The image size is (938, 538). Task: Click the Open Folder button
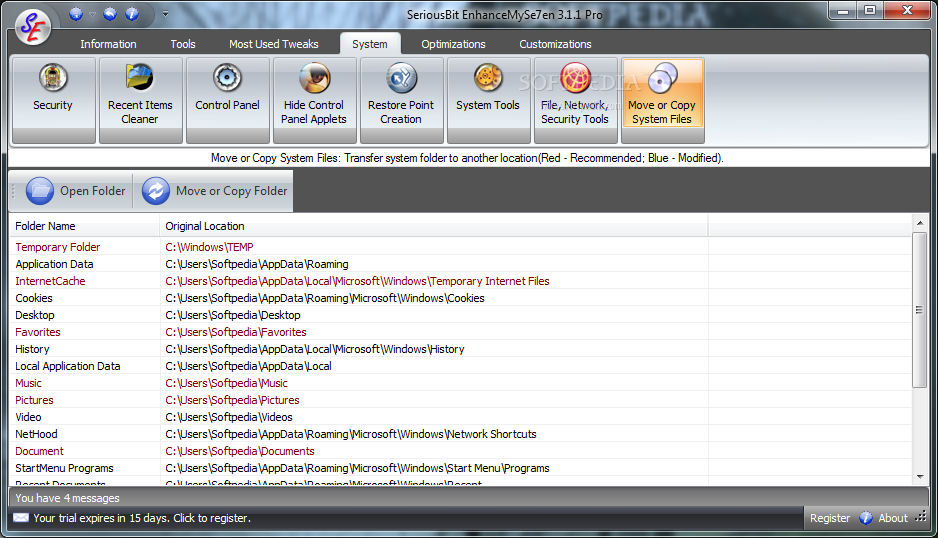pyautogui.click(x=76, y=191)
